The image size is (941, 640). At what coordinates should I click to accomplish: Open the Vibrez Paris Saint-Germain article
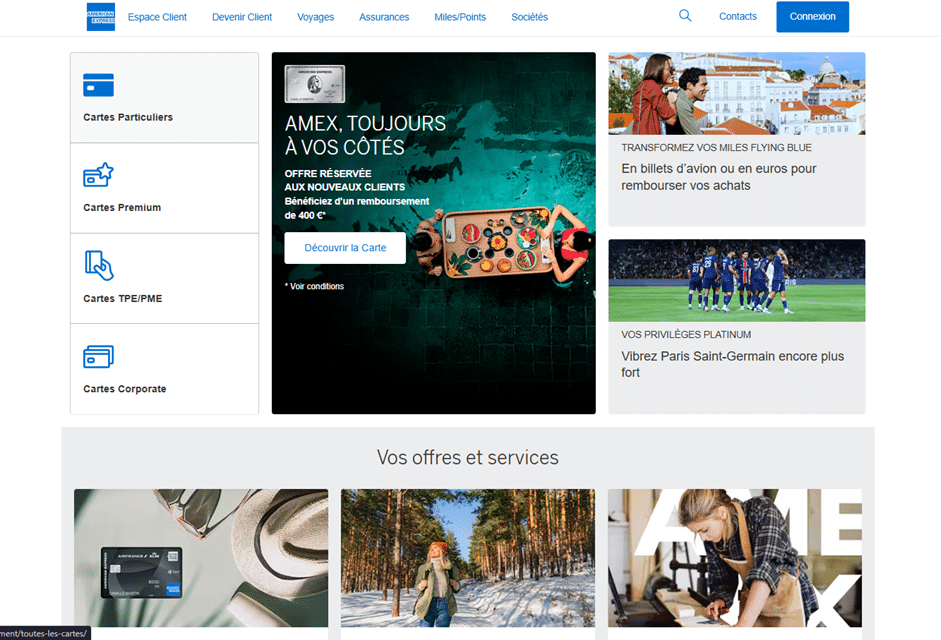click(x=732, y=364)
